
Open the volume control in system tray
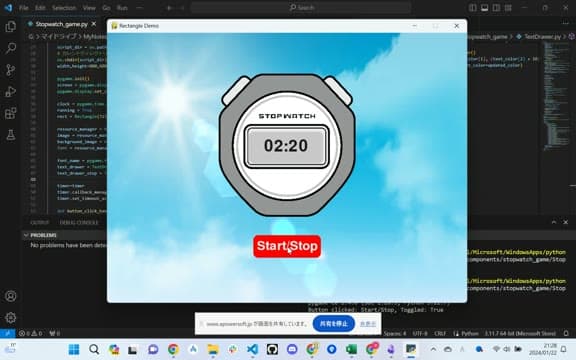click(x=507, y=349)
